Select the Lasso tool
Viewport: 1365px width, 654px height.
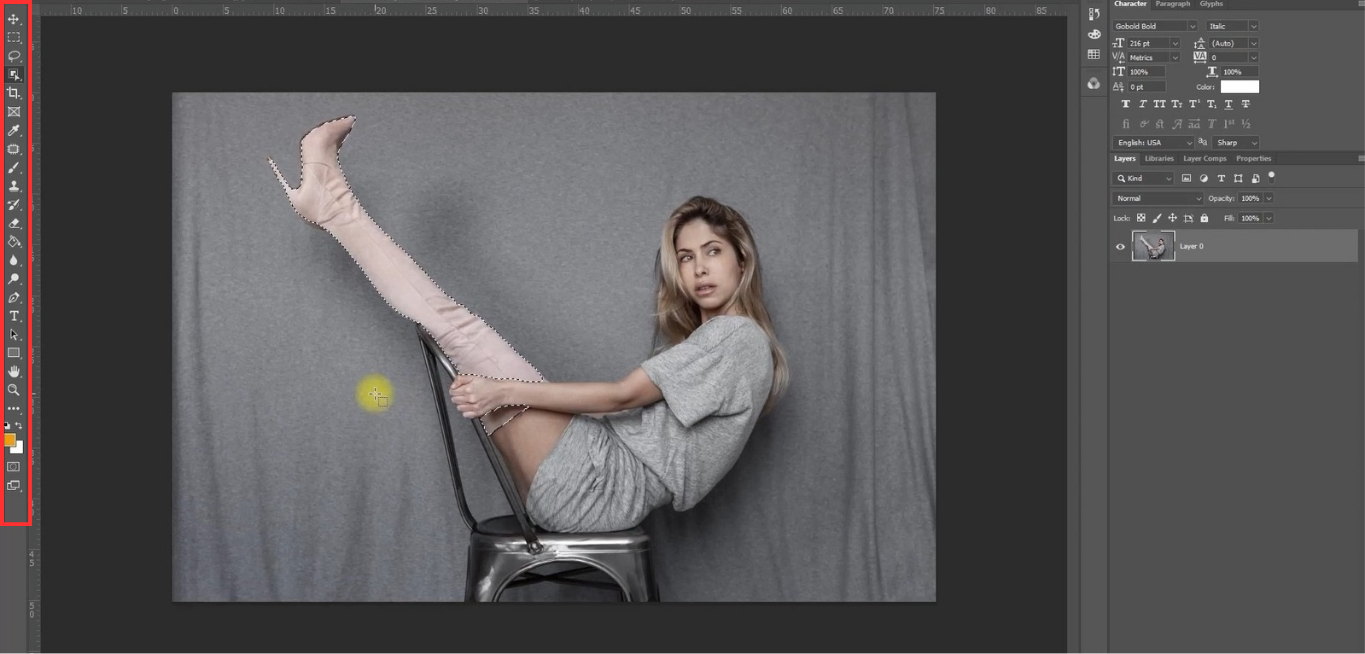[14, 56]
